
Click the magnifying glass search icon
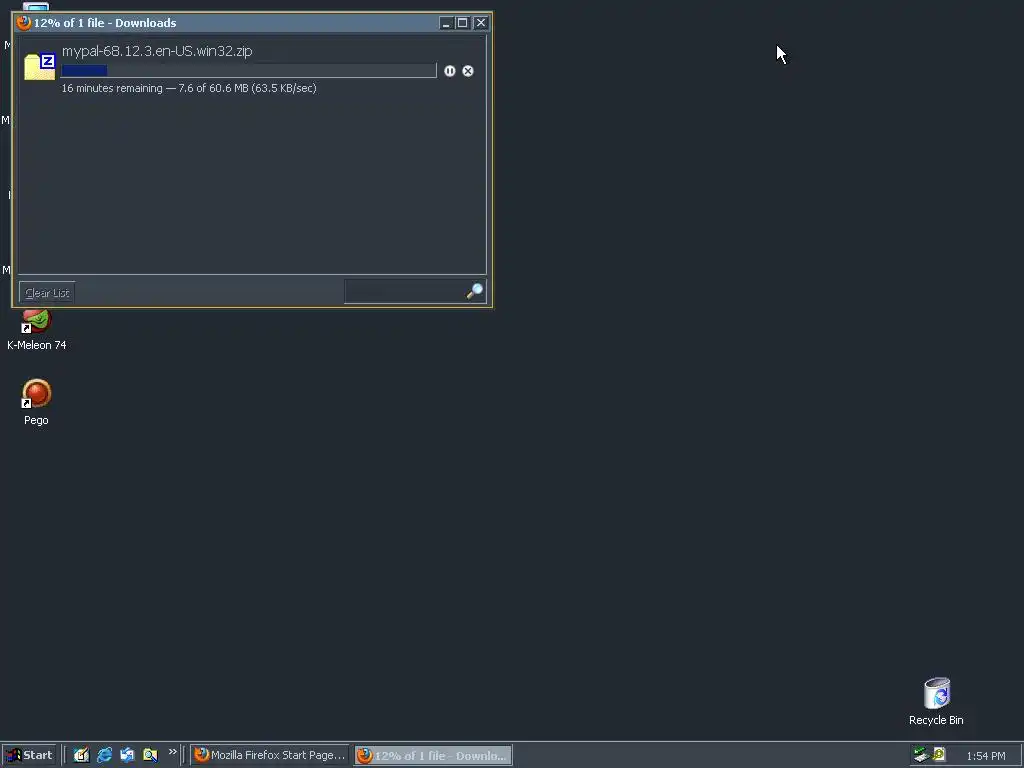click(475, 291)
